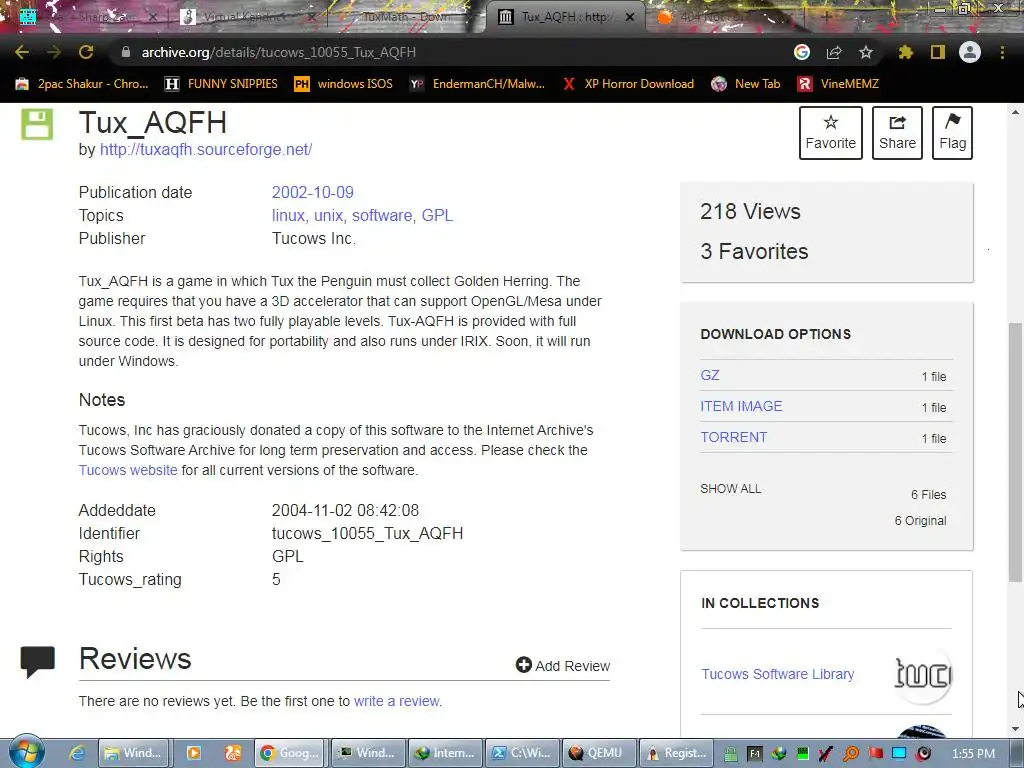Open the Tucows Software Library collection
The image size is (1024, 768).
coord(777,674)
